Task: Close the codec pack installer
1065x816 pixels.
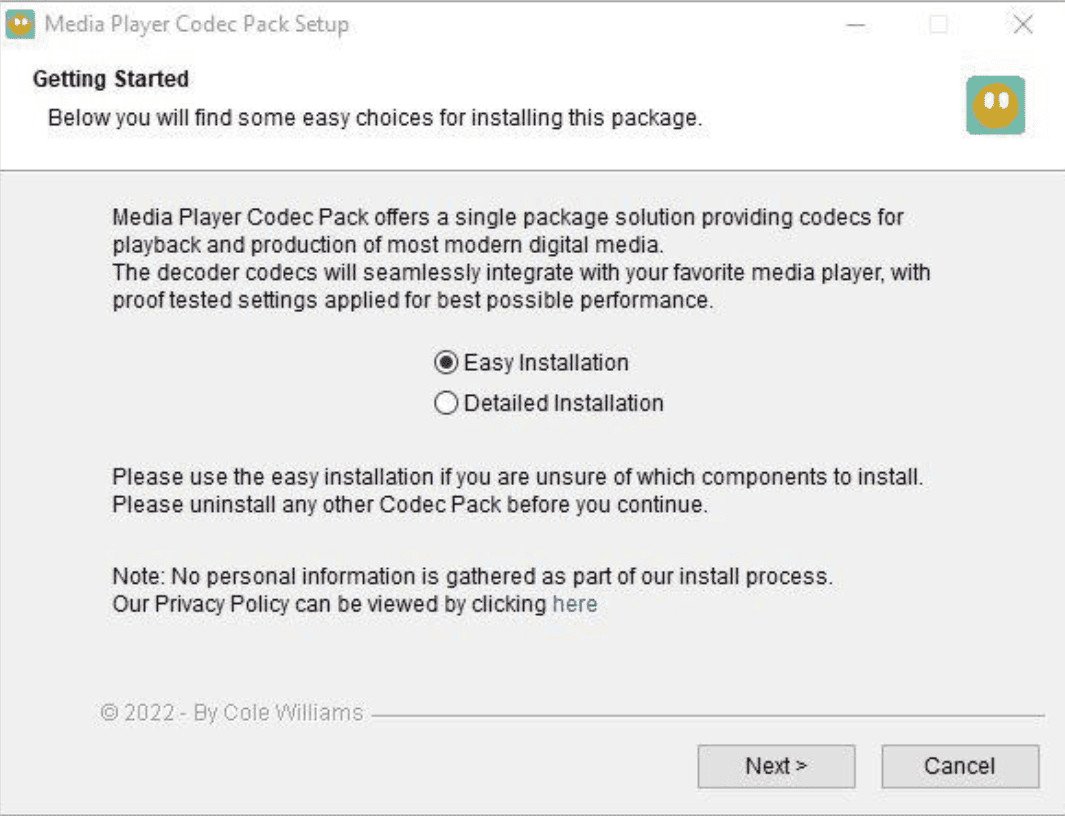Action: click(x=1022, y=24)
